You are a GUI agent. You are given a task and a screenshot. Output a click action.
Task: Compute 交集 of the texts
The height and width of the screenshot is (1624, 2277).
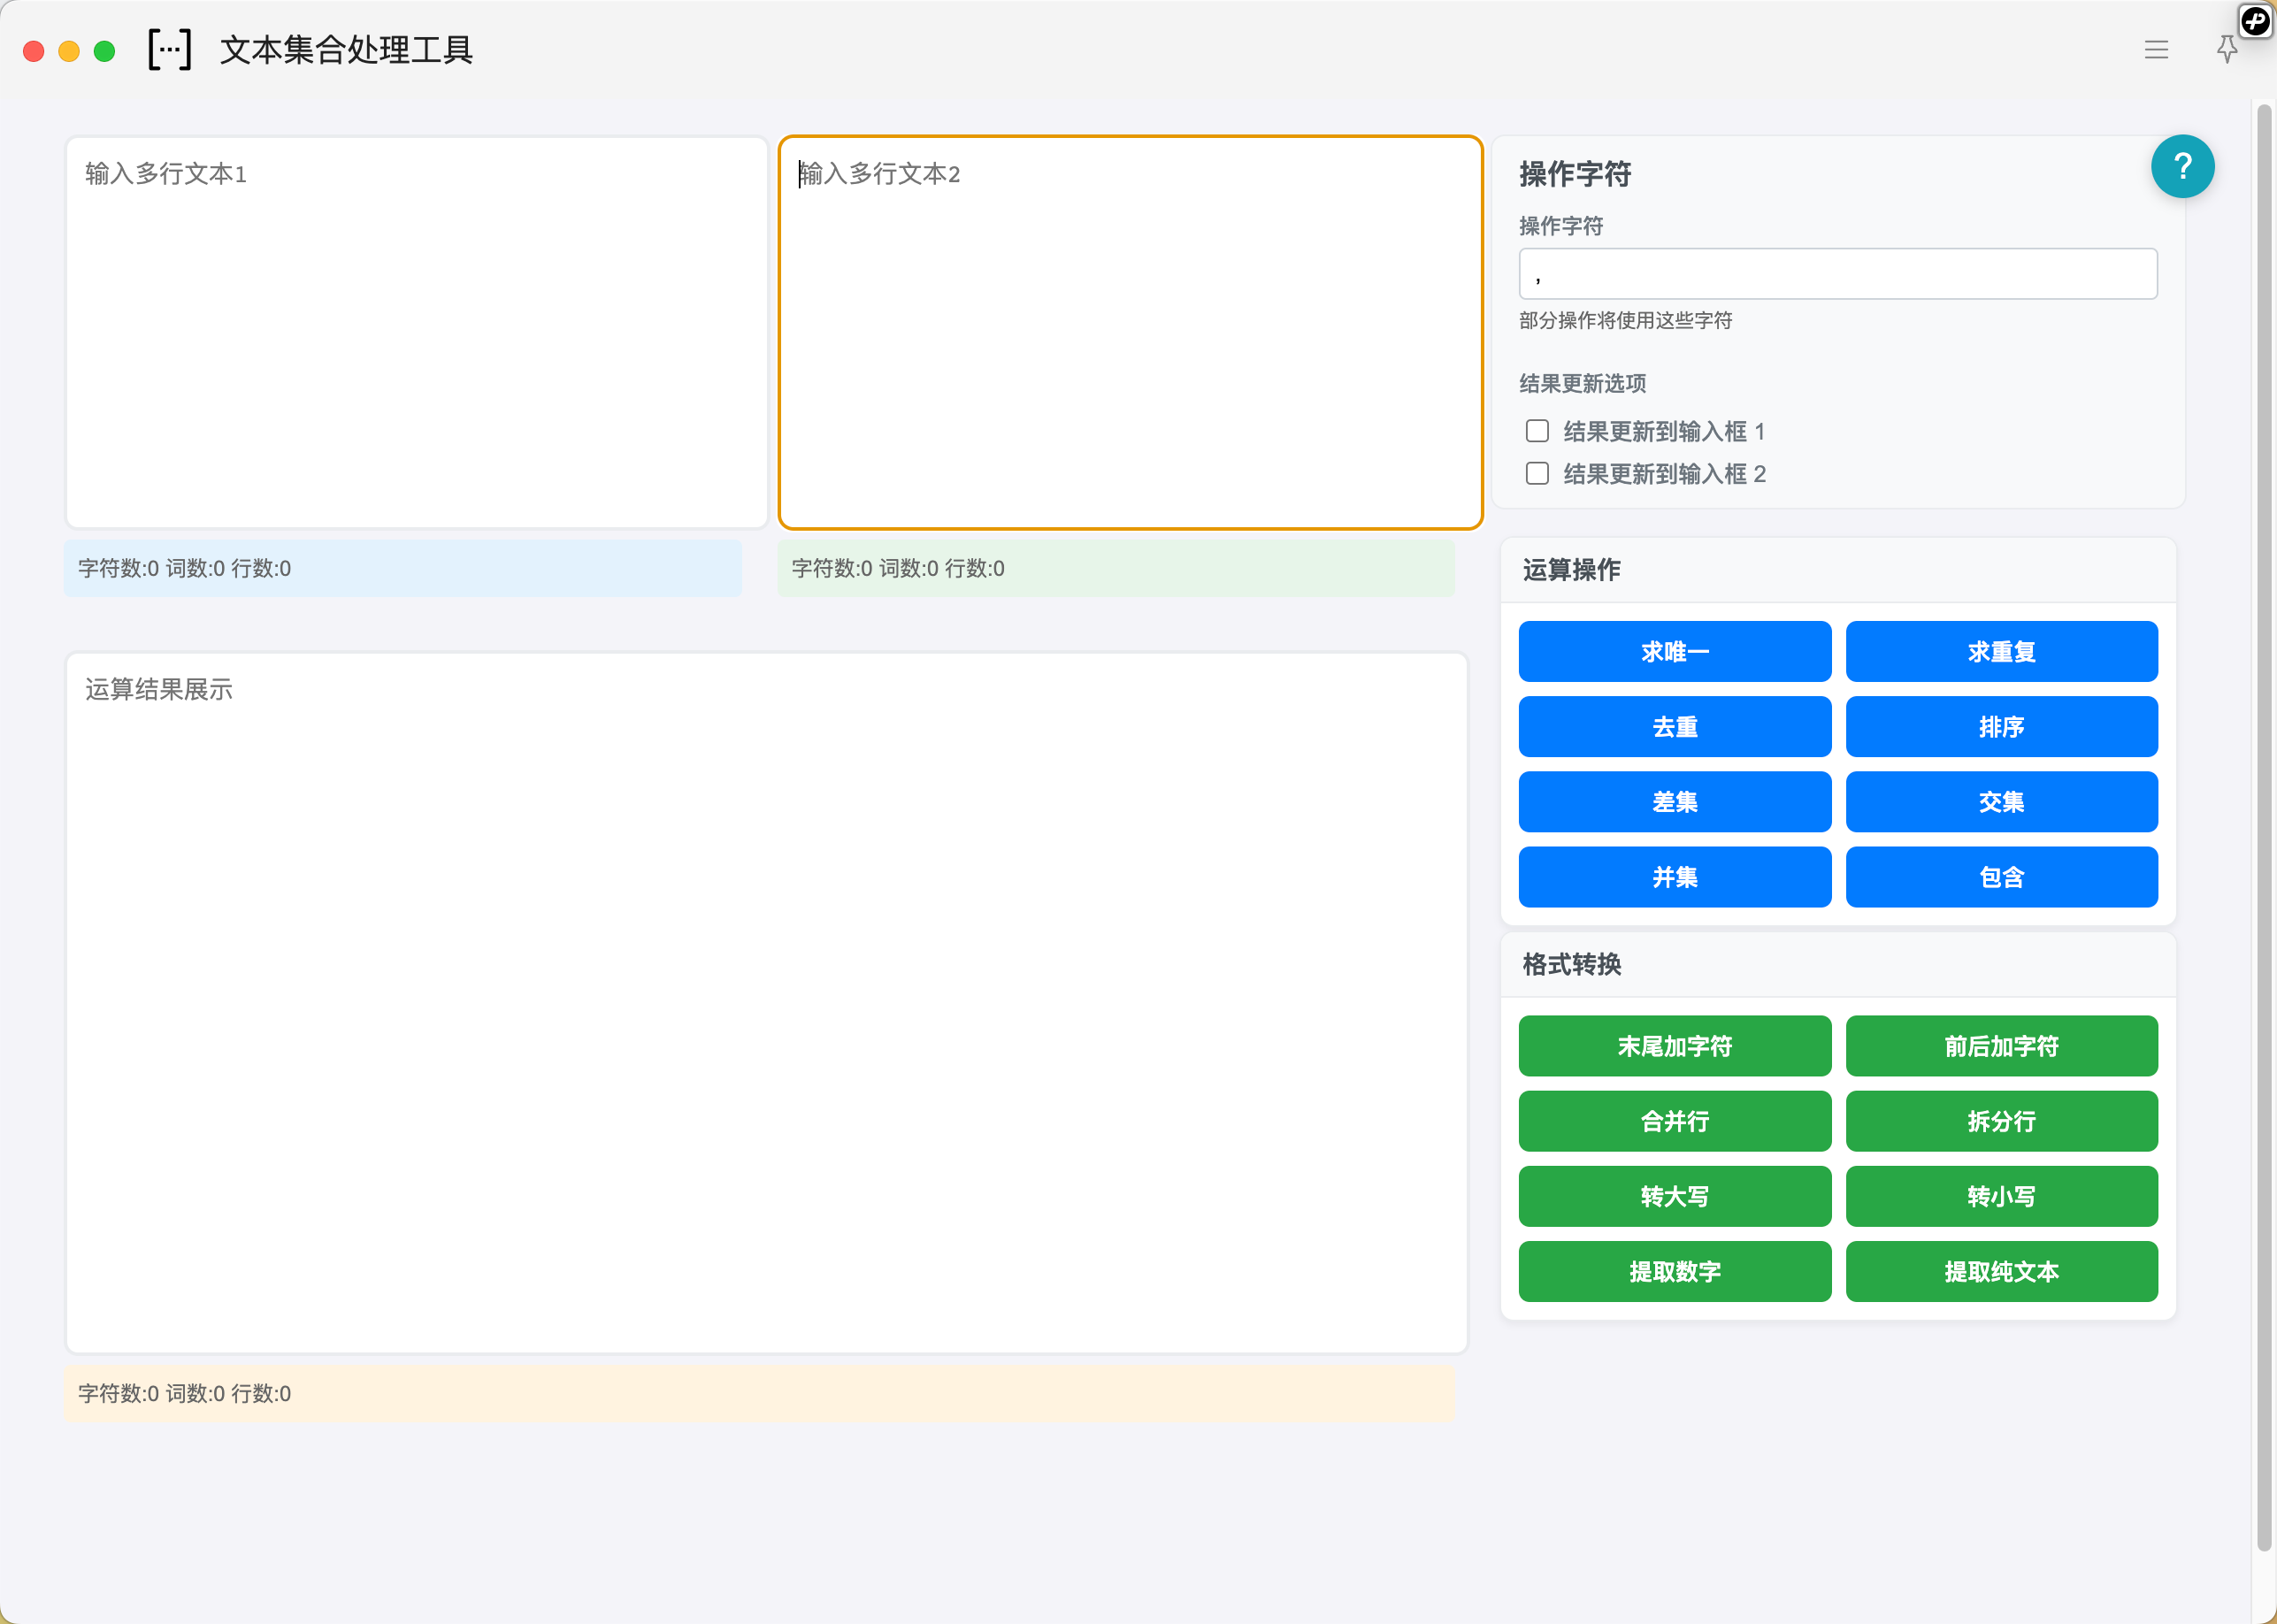(2000, 802)
